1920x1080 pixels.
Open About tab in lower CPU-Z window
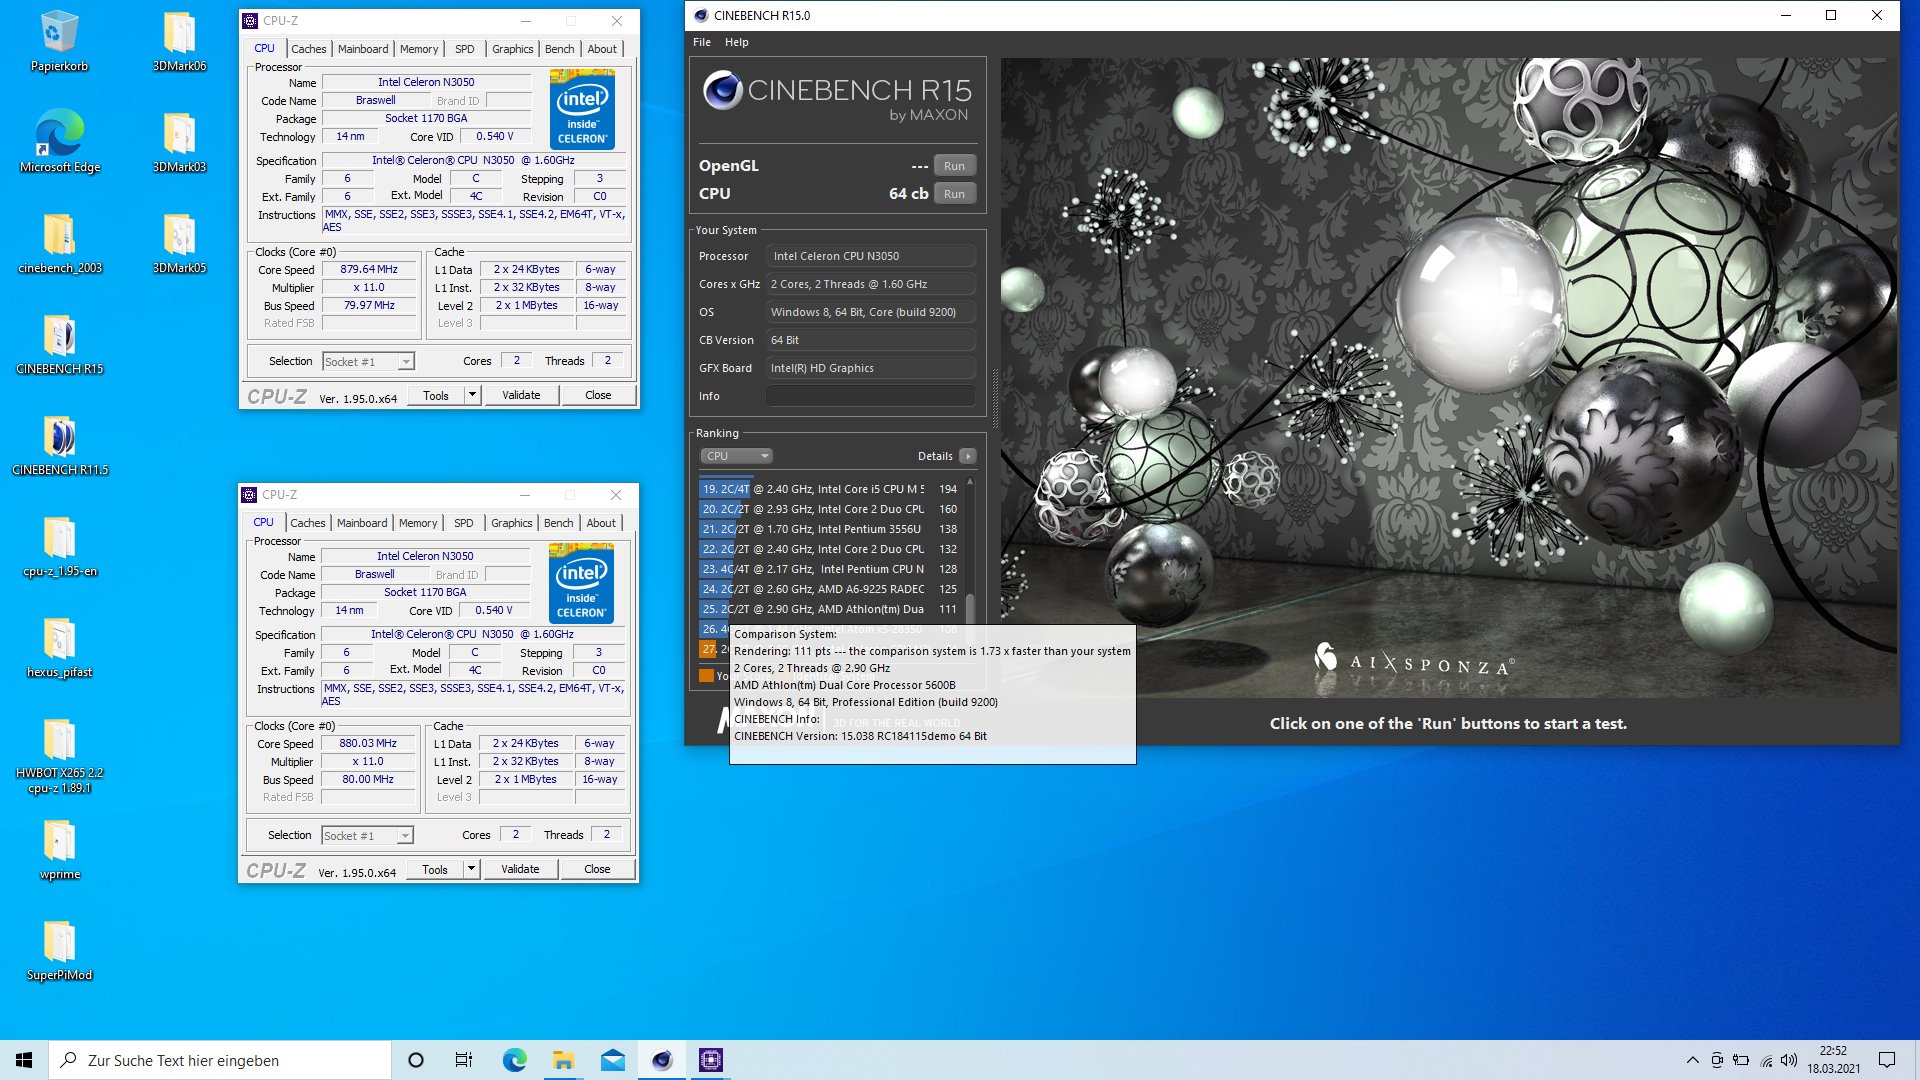[601, 523]
